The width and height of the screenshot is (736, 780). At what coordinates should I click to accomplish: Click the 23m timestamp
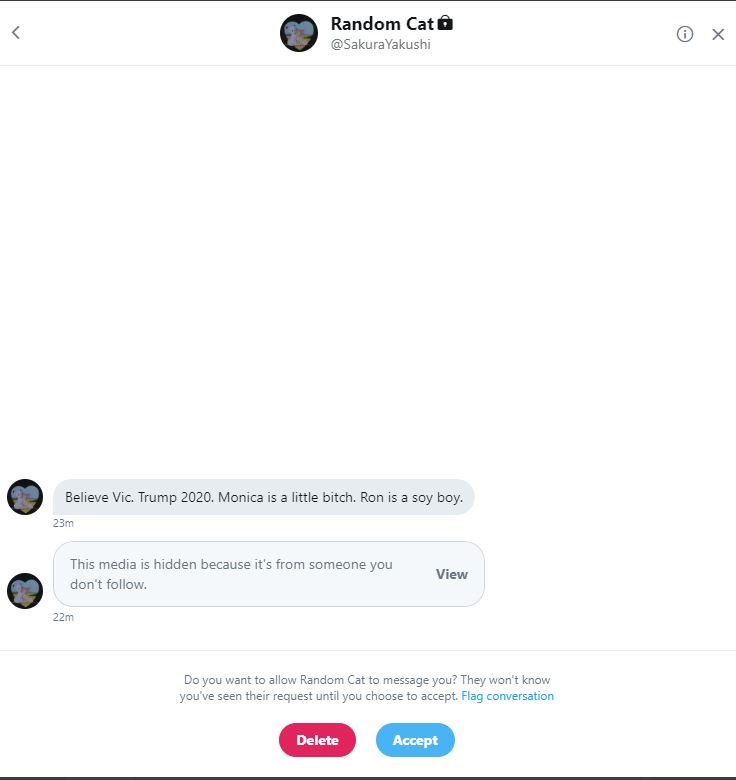(63, 523)
